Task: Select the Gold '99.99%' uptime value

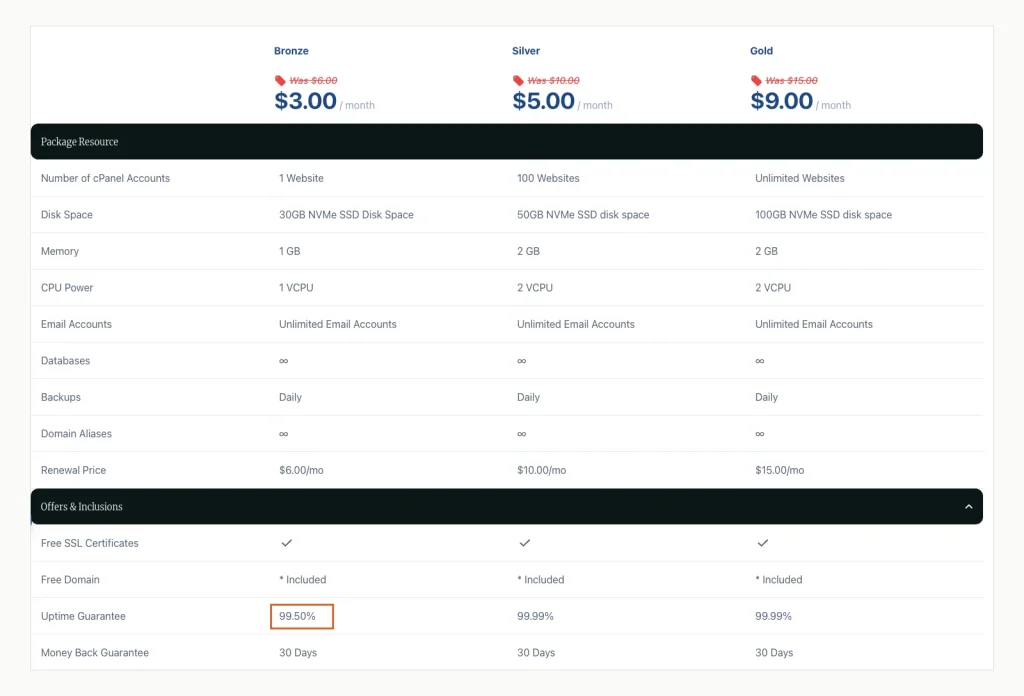Action: [x=773, y=616]
